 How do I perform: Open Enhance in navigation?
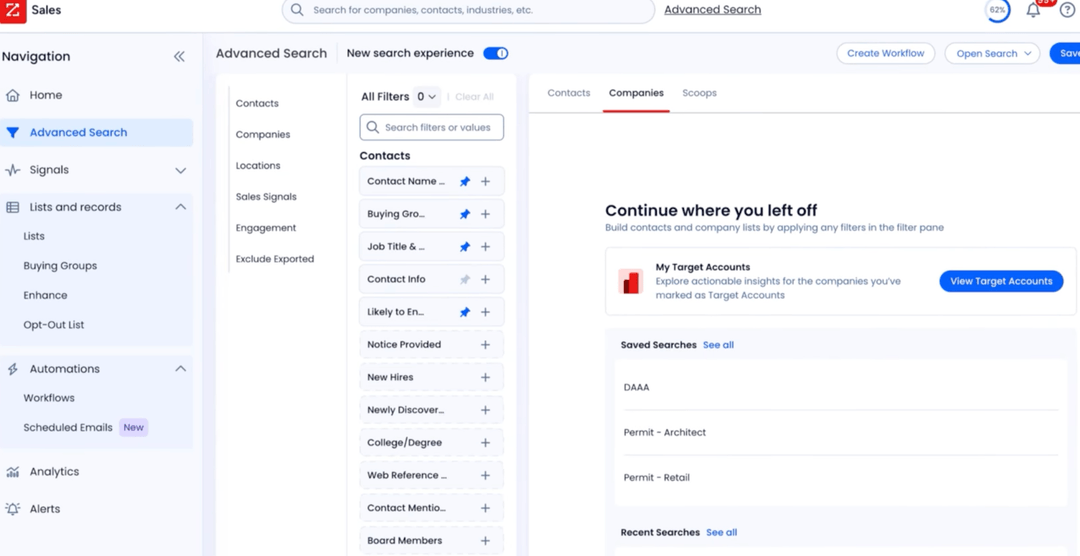45,295
